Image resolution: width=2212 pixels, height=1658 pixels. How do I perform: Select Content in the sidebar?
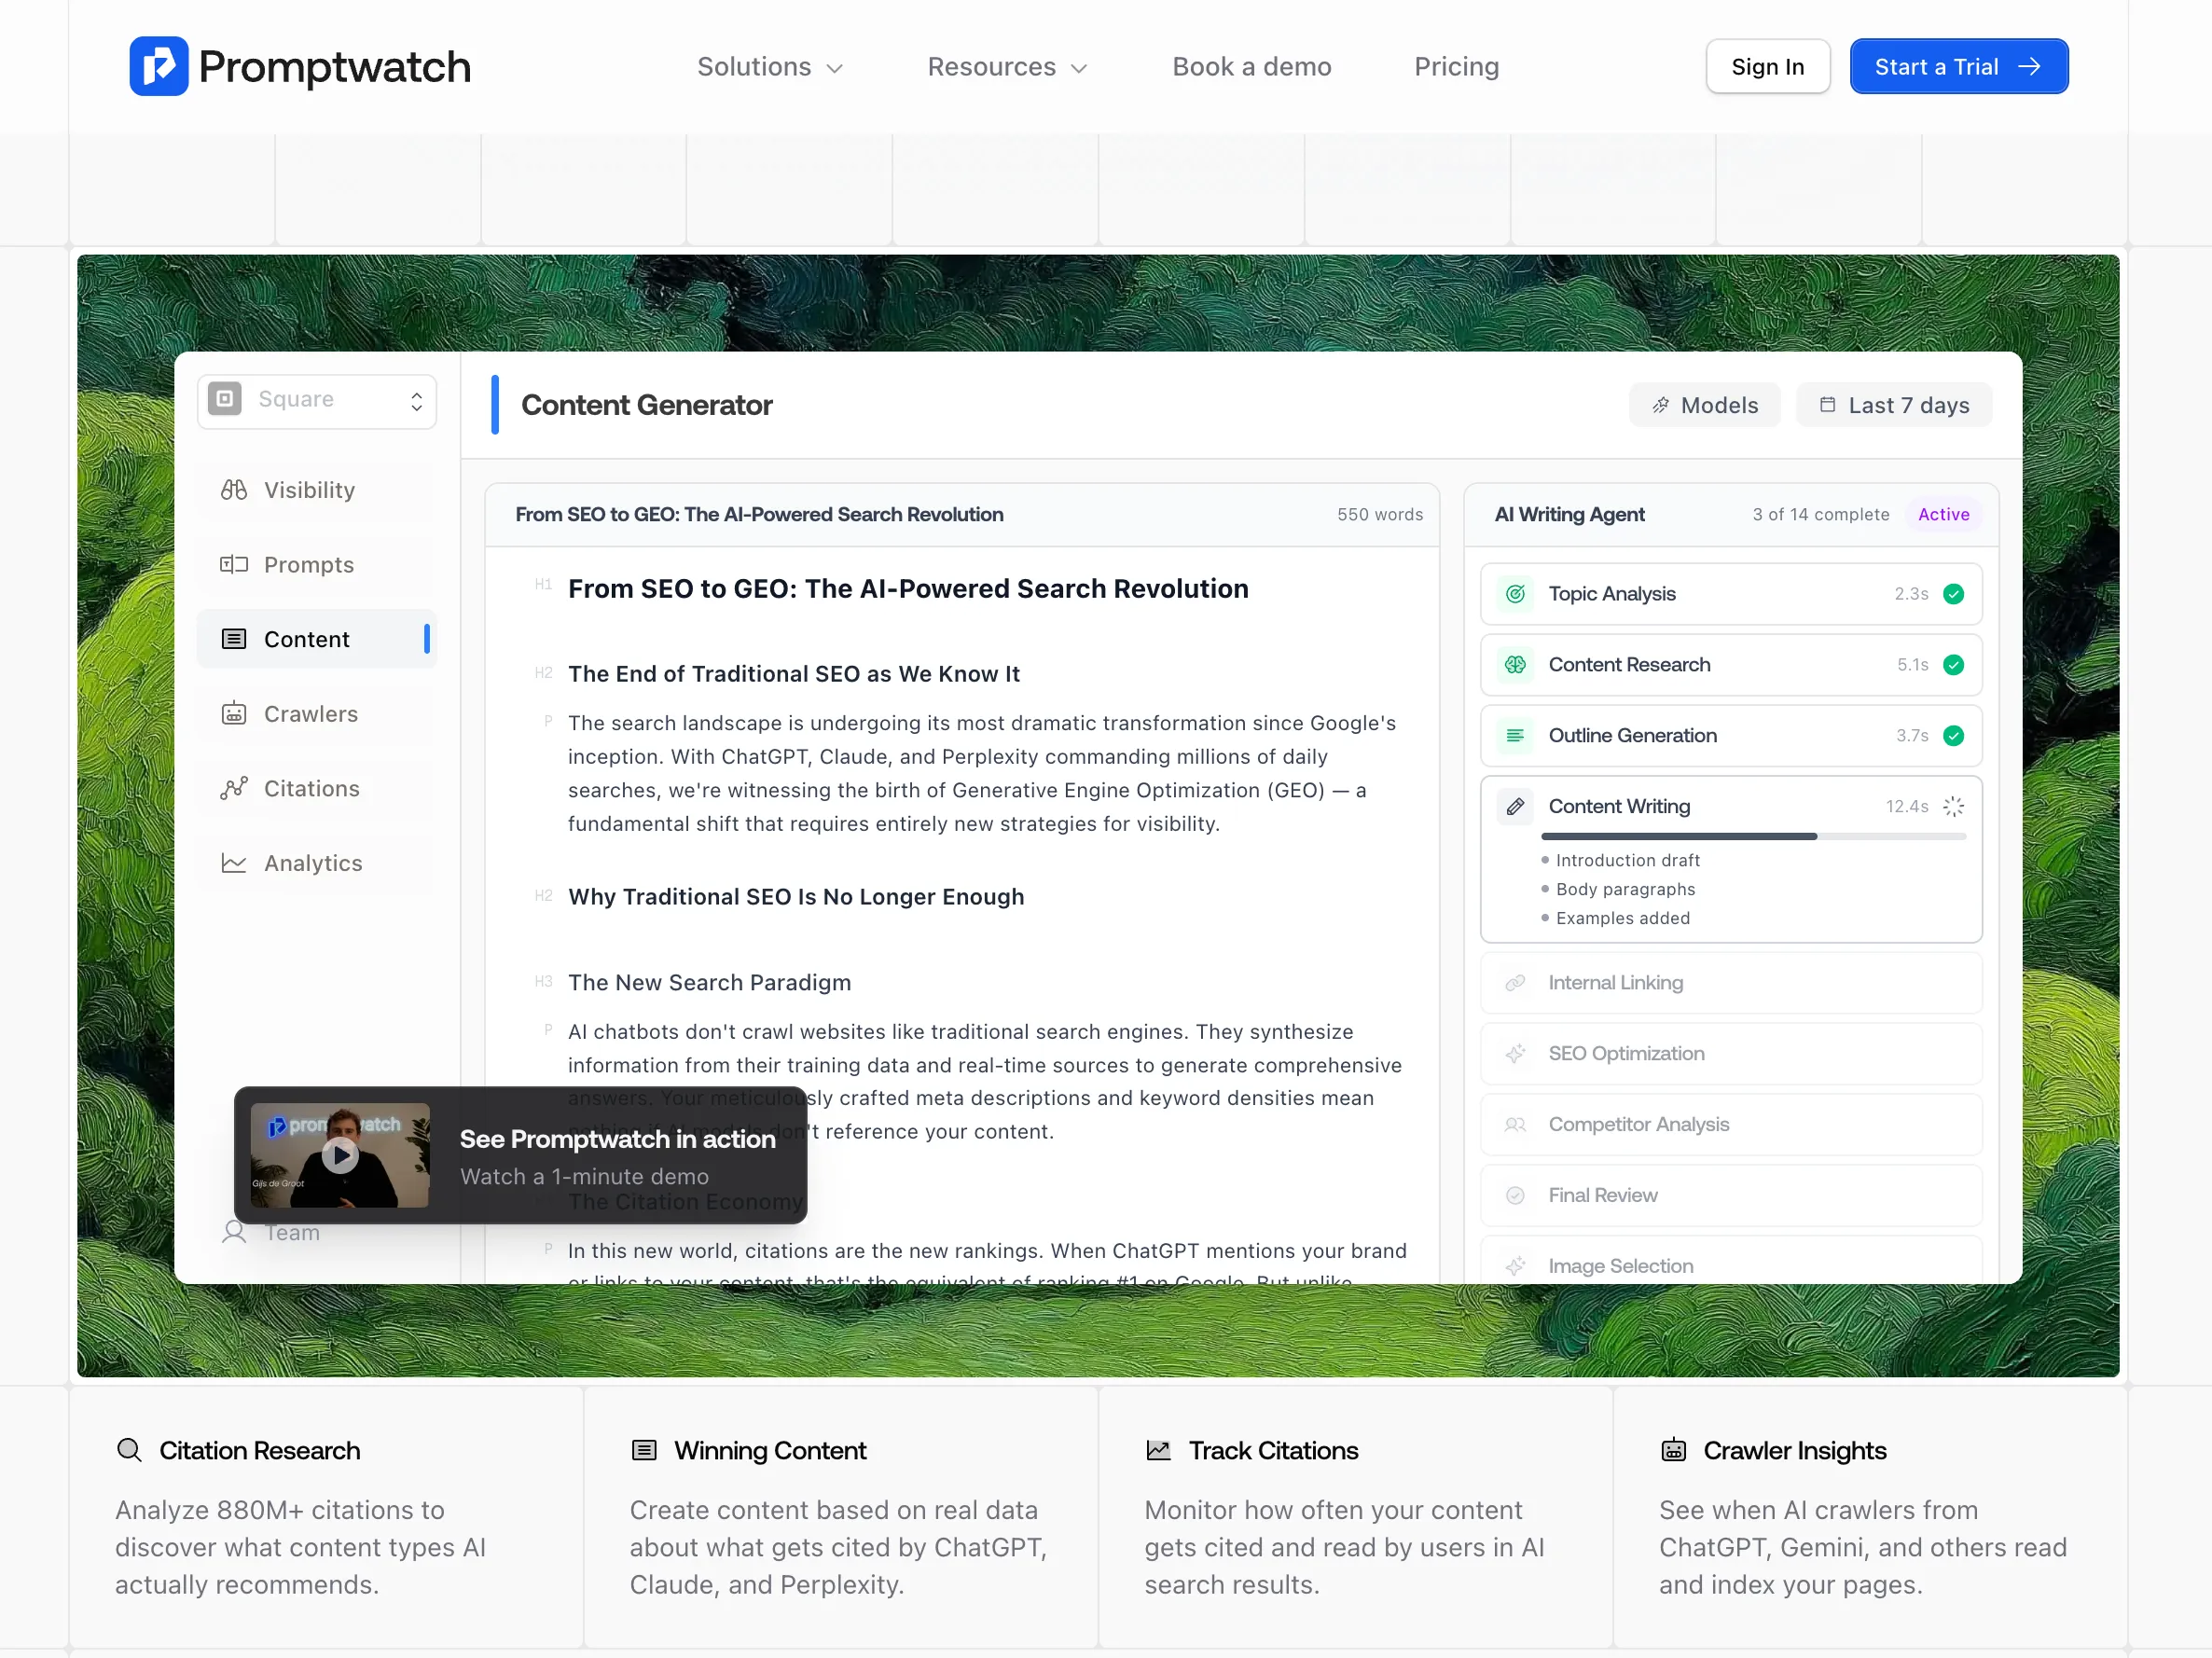[306, 639]
